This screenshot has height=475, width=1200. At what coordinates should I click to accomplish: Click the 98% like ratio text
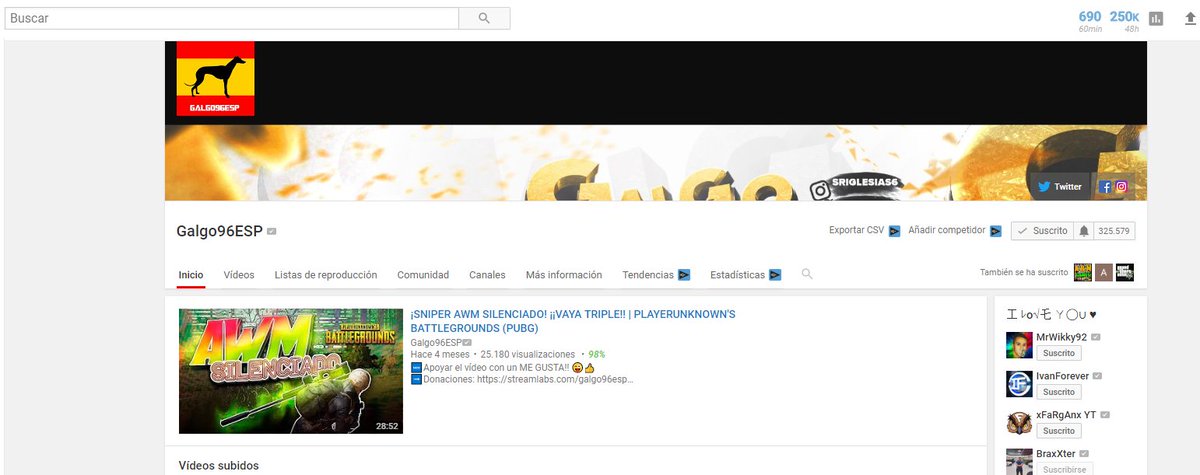tap(596, 354)
